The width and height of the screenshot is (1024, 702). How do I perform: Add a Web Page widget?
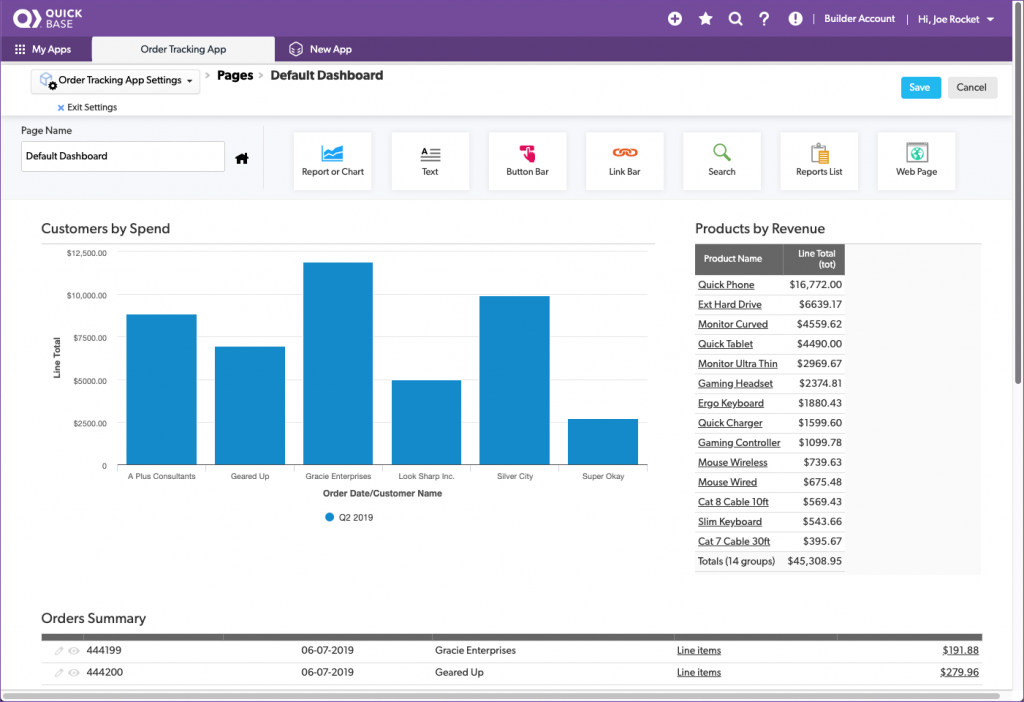(x=916, y=161)
